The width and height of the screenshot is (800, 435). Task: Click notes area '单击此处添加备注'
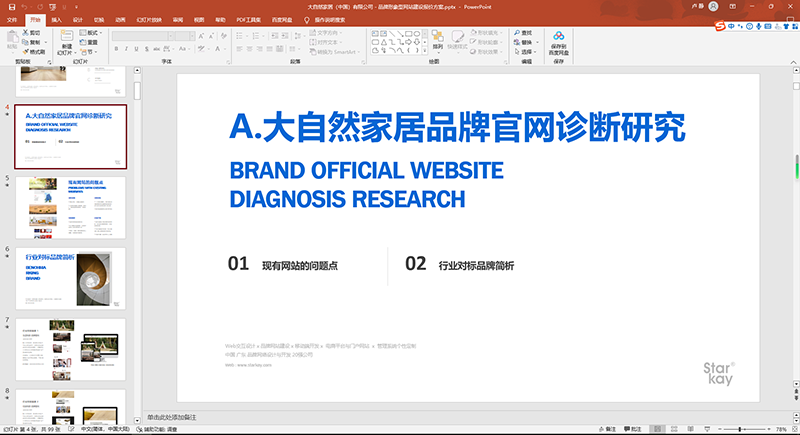click(172, 418)
